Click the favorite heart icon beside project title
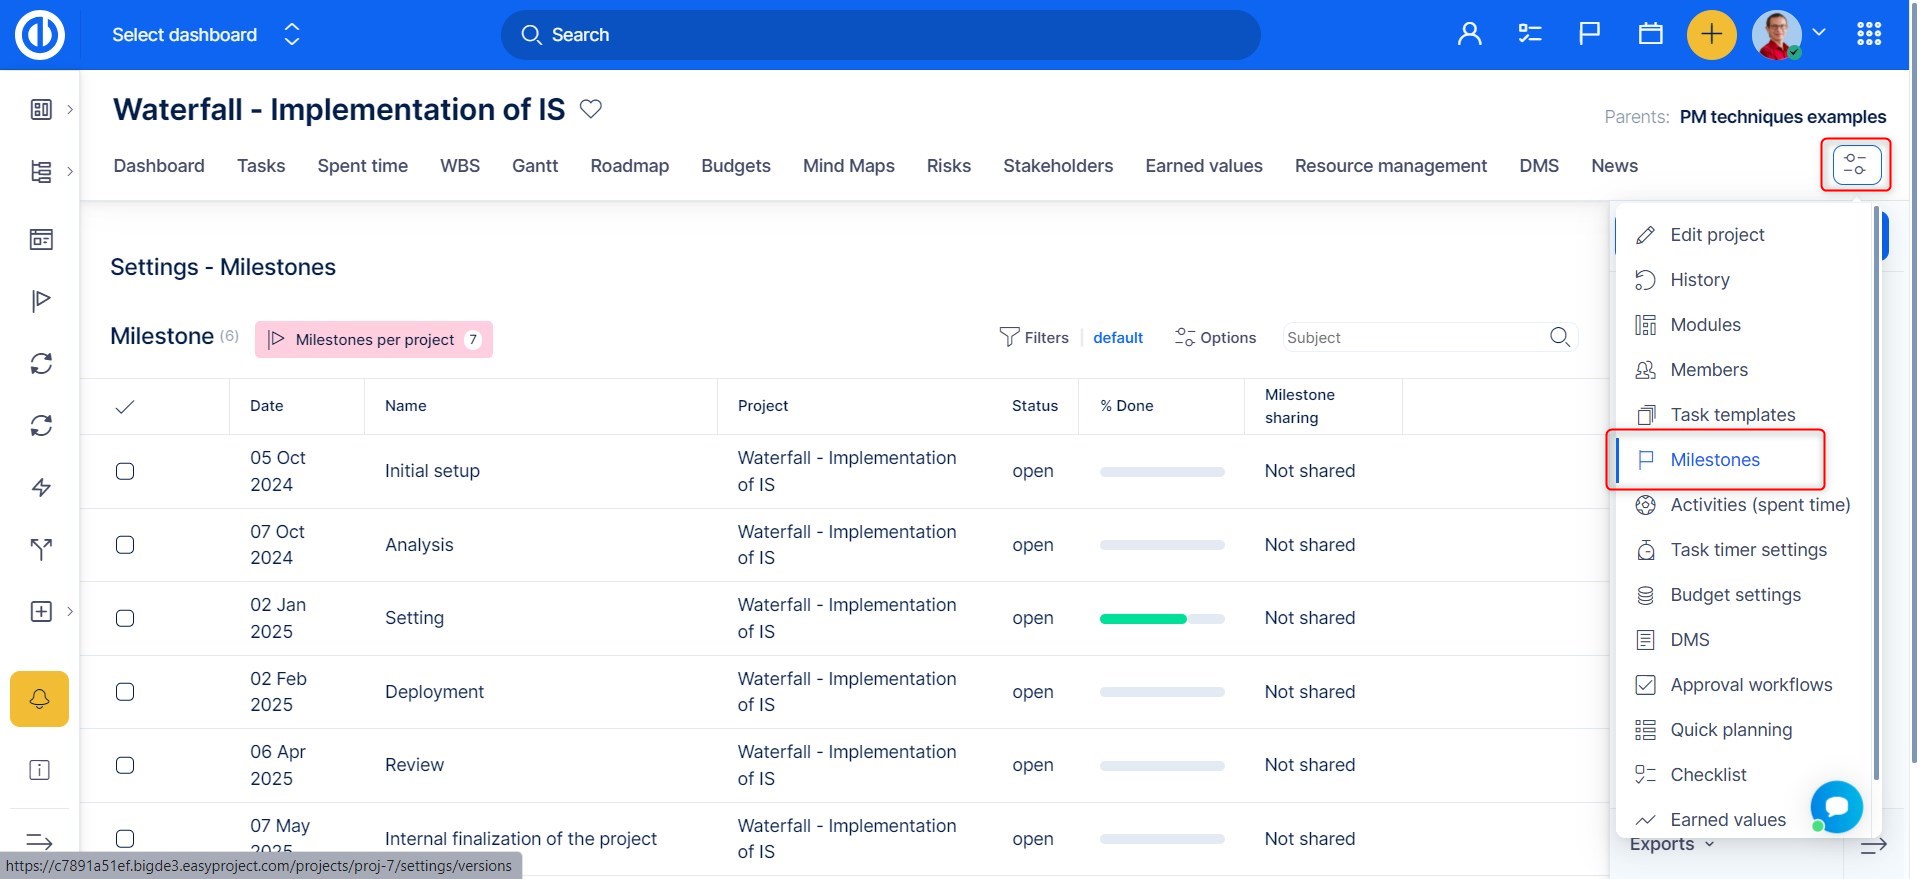 click(591, 109)
